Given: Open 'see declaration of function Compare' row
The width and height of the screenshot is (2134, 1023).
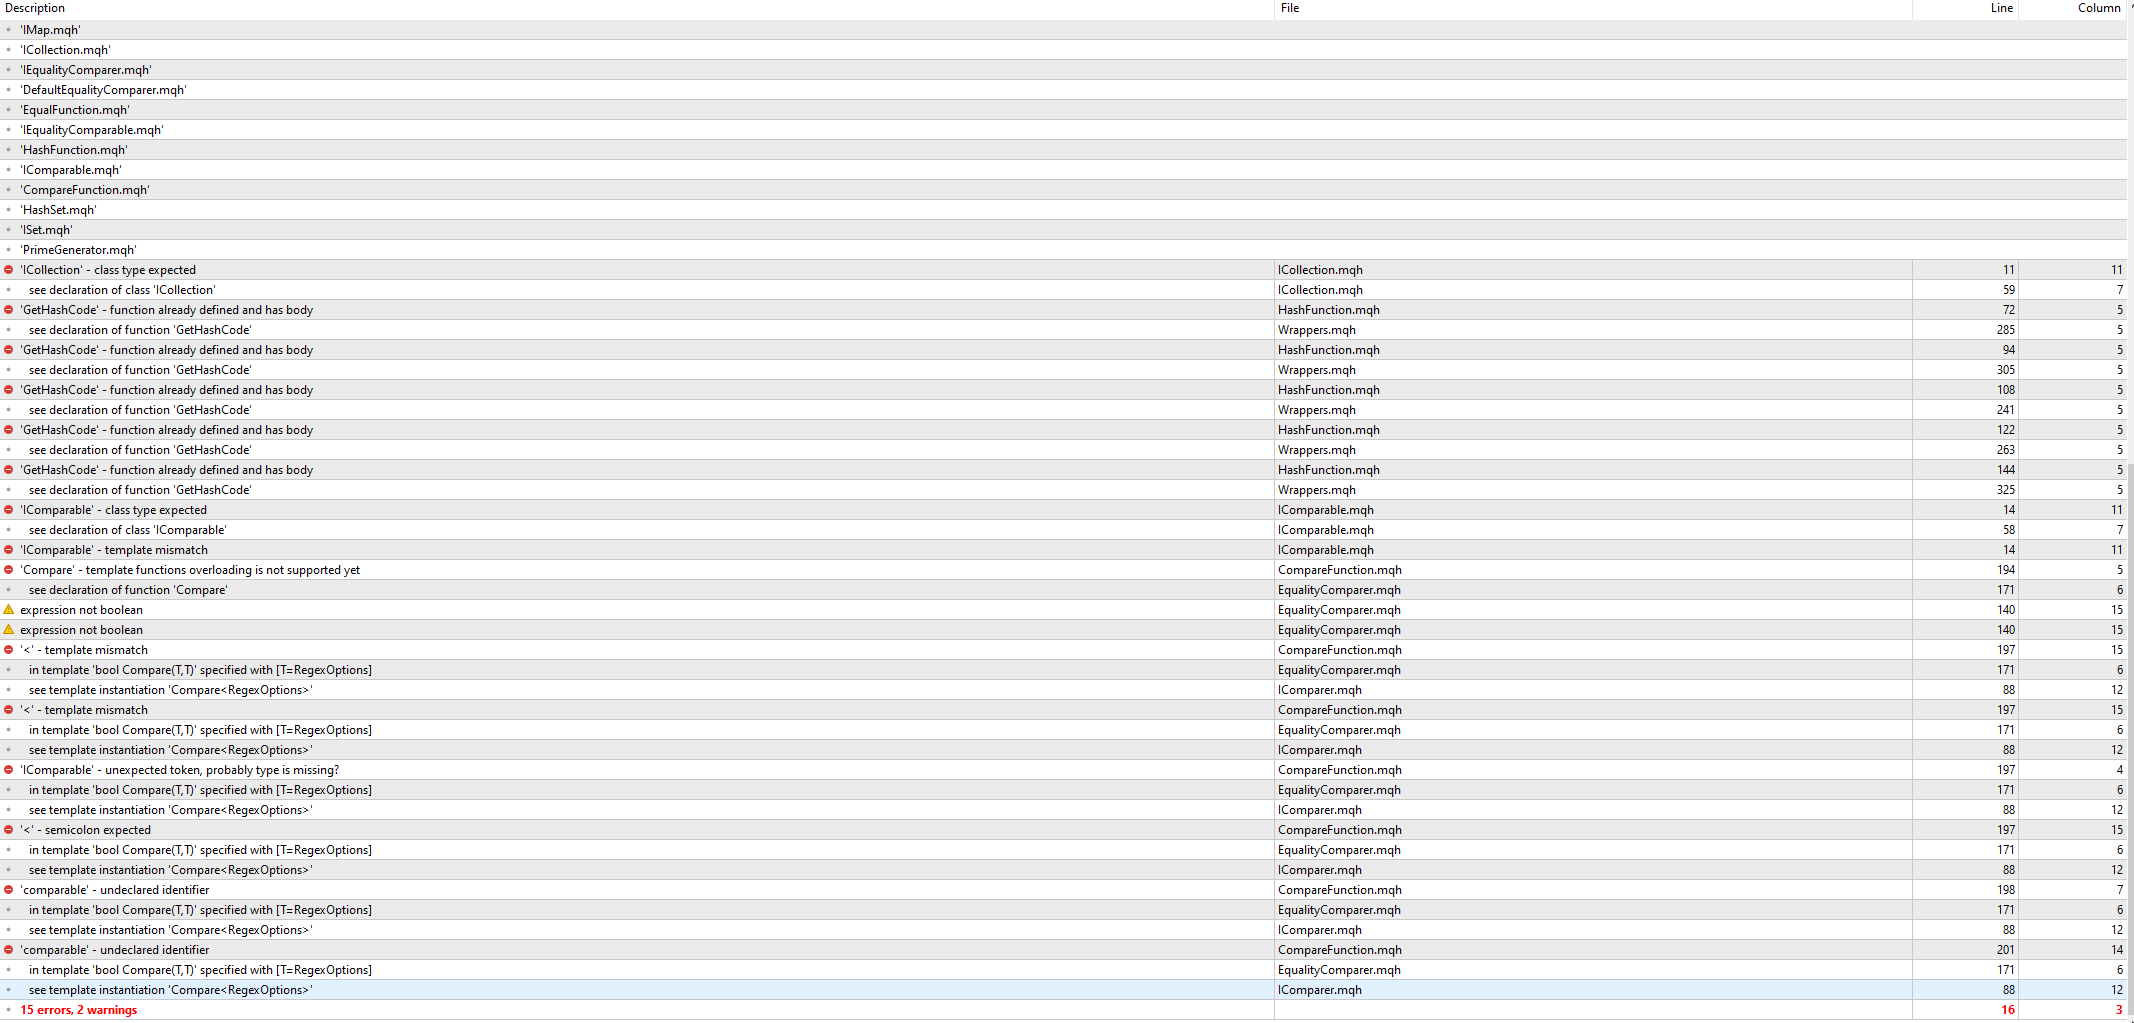Looking at the screenshot, I should coord(128,590).
